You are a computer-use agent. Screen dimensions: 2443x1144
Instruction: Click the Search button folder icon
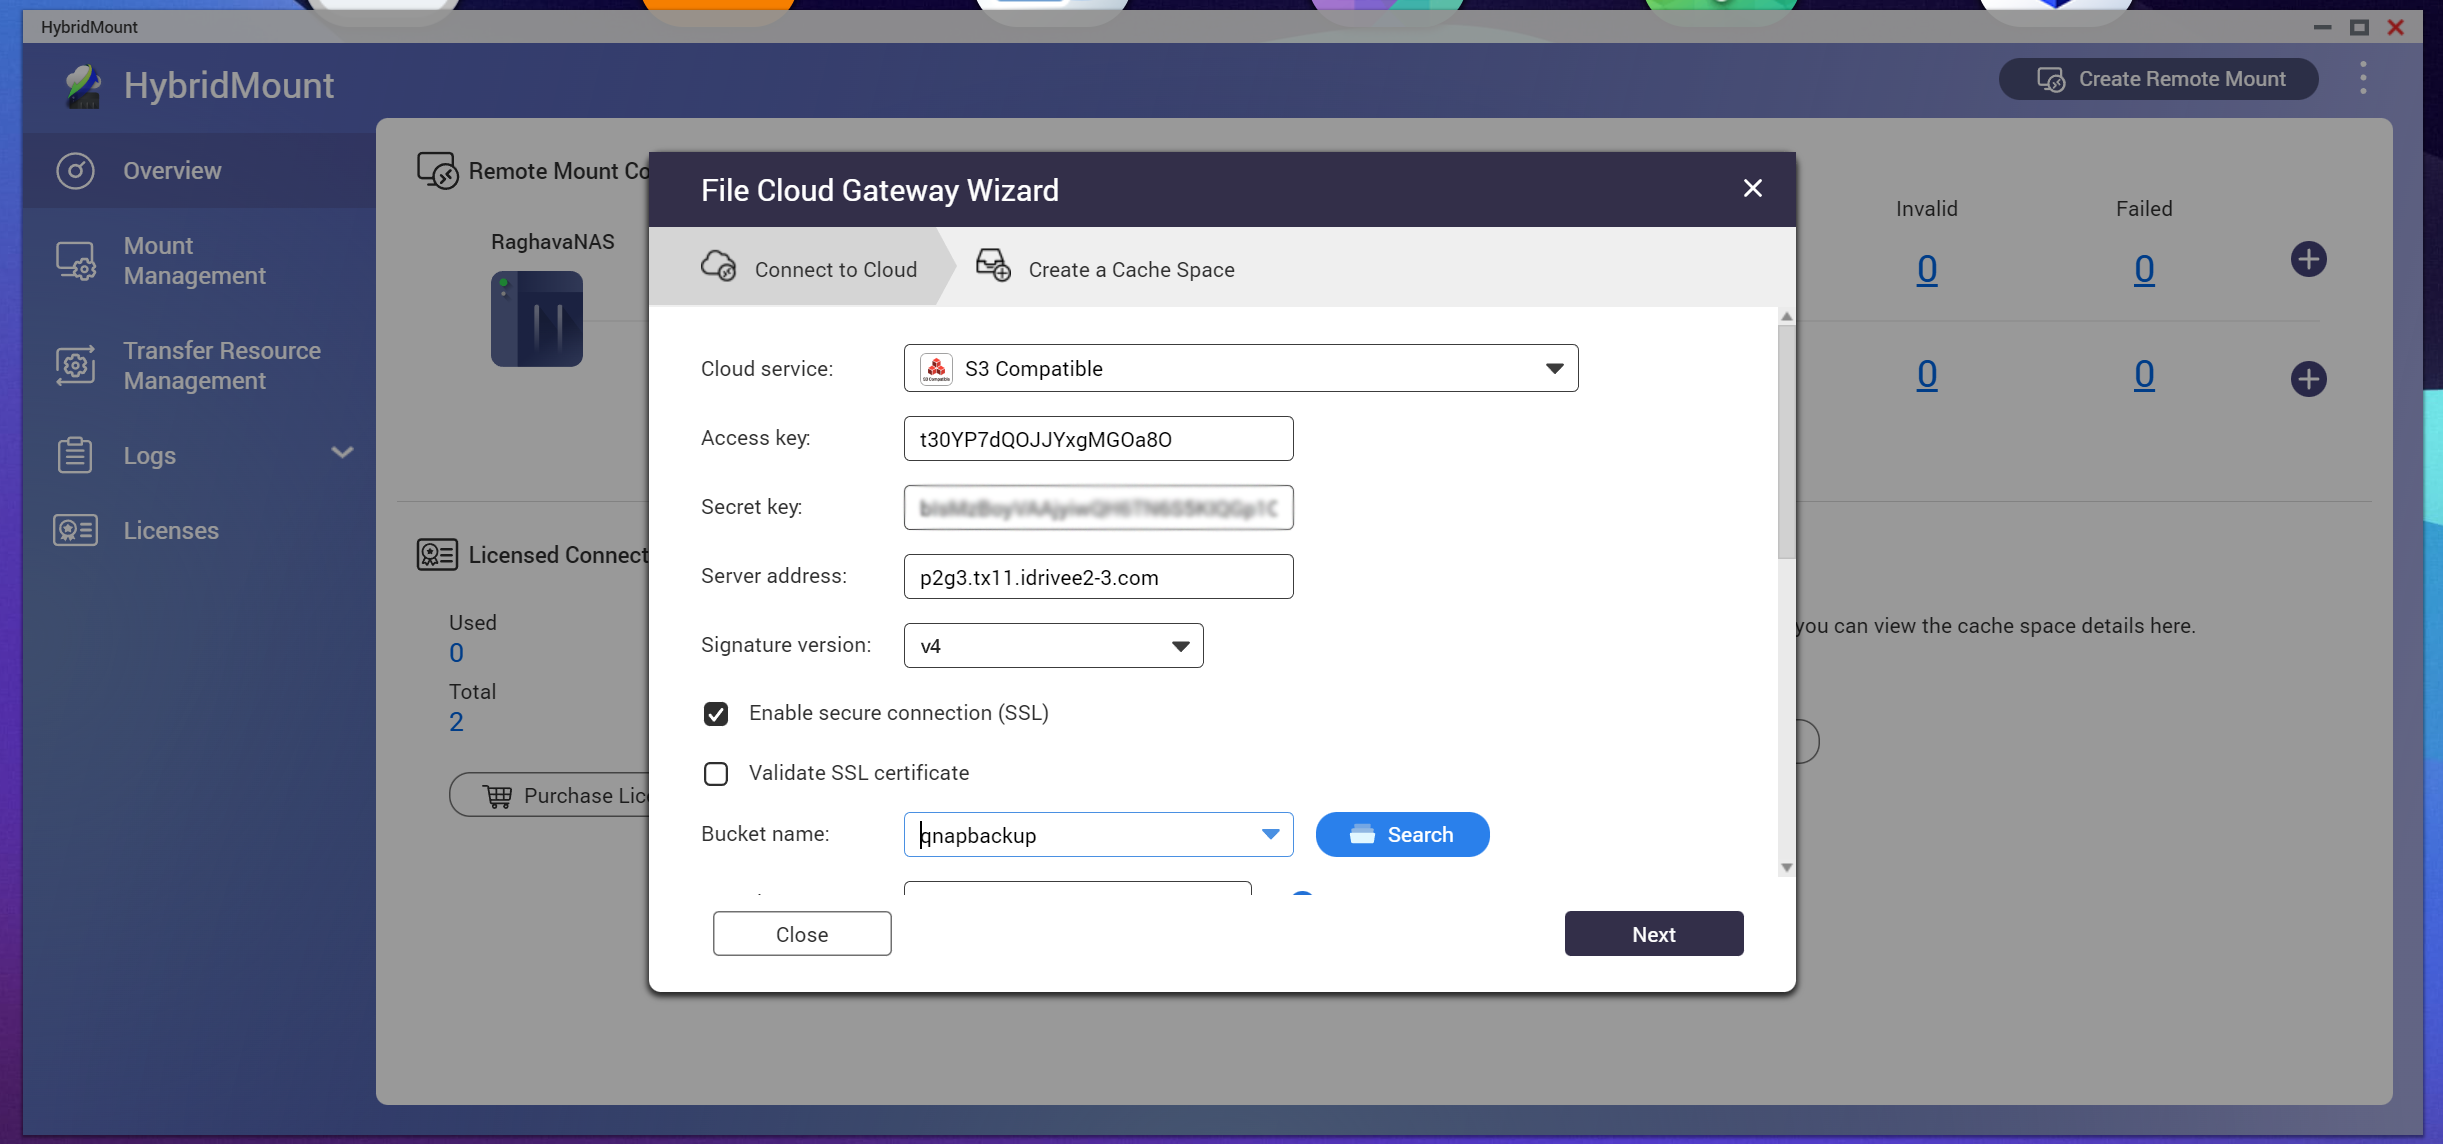tap(1362, 834)
